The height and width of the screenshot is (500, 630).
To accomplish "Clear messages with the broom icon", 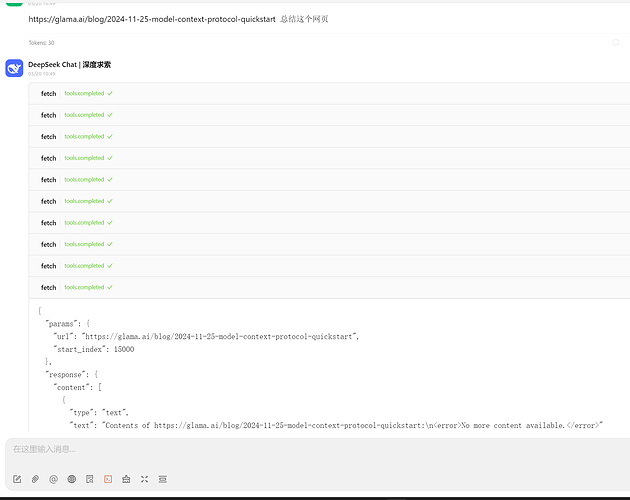I will click(x=126, y=479).
